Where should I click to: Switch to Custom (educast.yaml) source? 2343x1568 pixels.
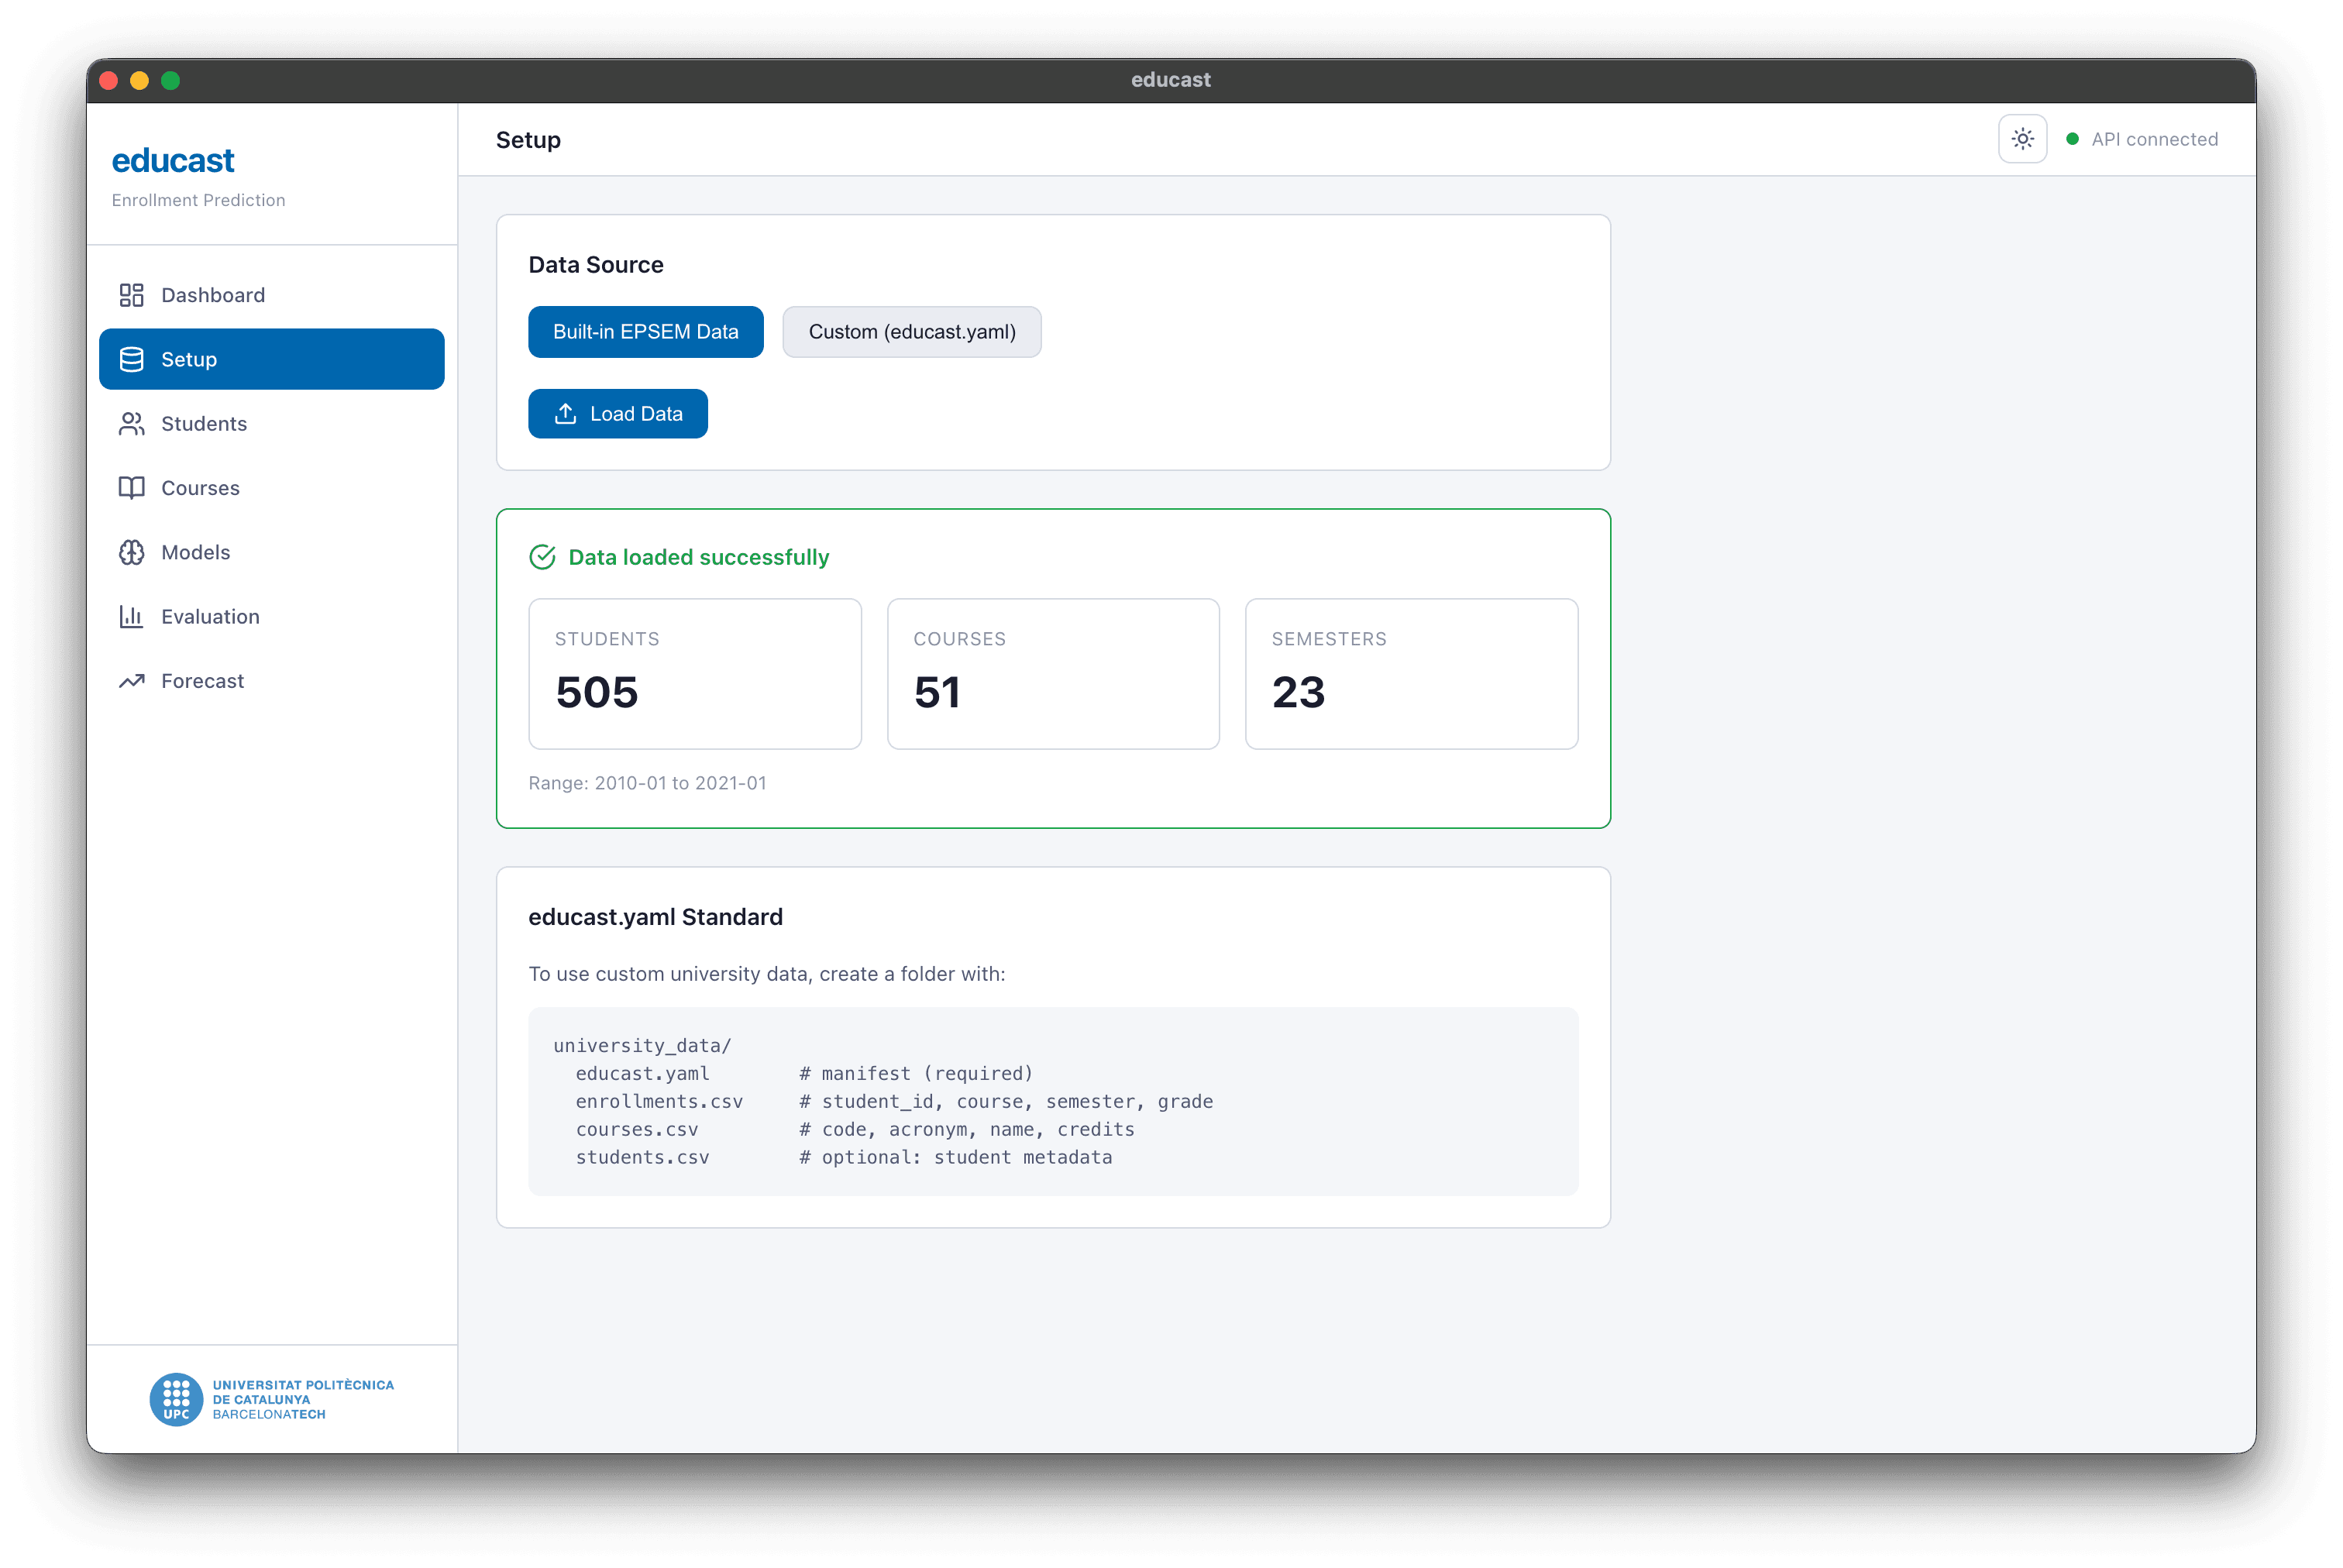(x=912, y=332)
